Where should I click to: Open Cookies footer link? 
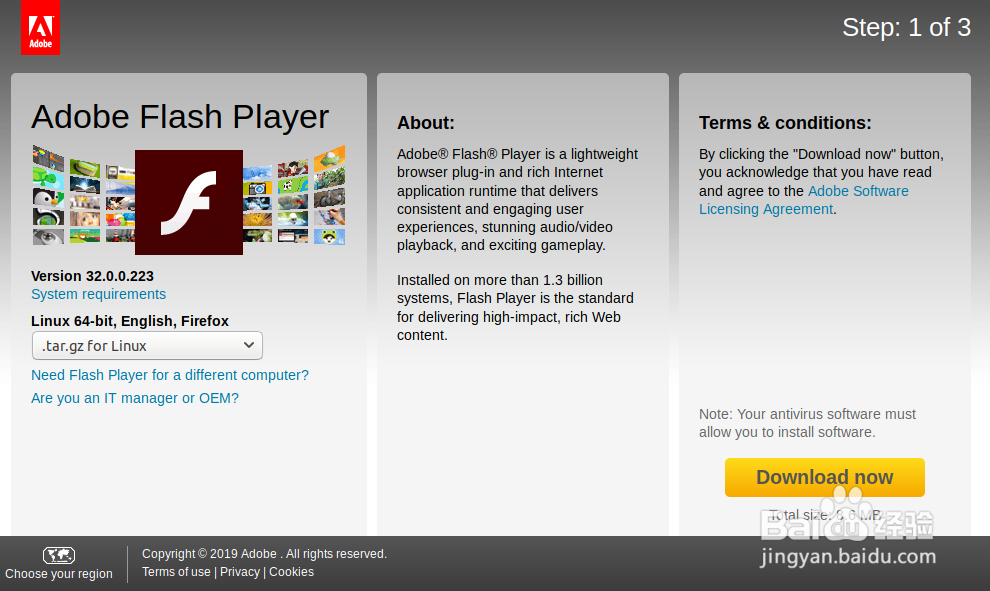(291, 572)
